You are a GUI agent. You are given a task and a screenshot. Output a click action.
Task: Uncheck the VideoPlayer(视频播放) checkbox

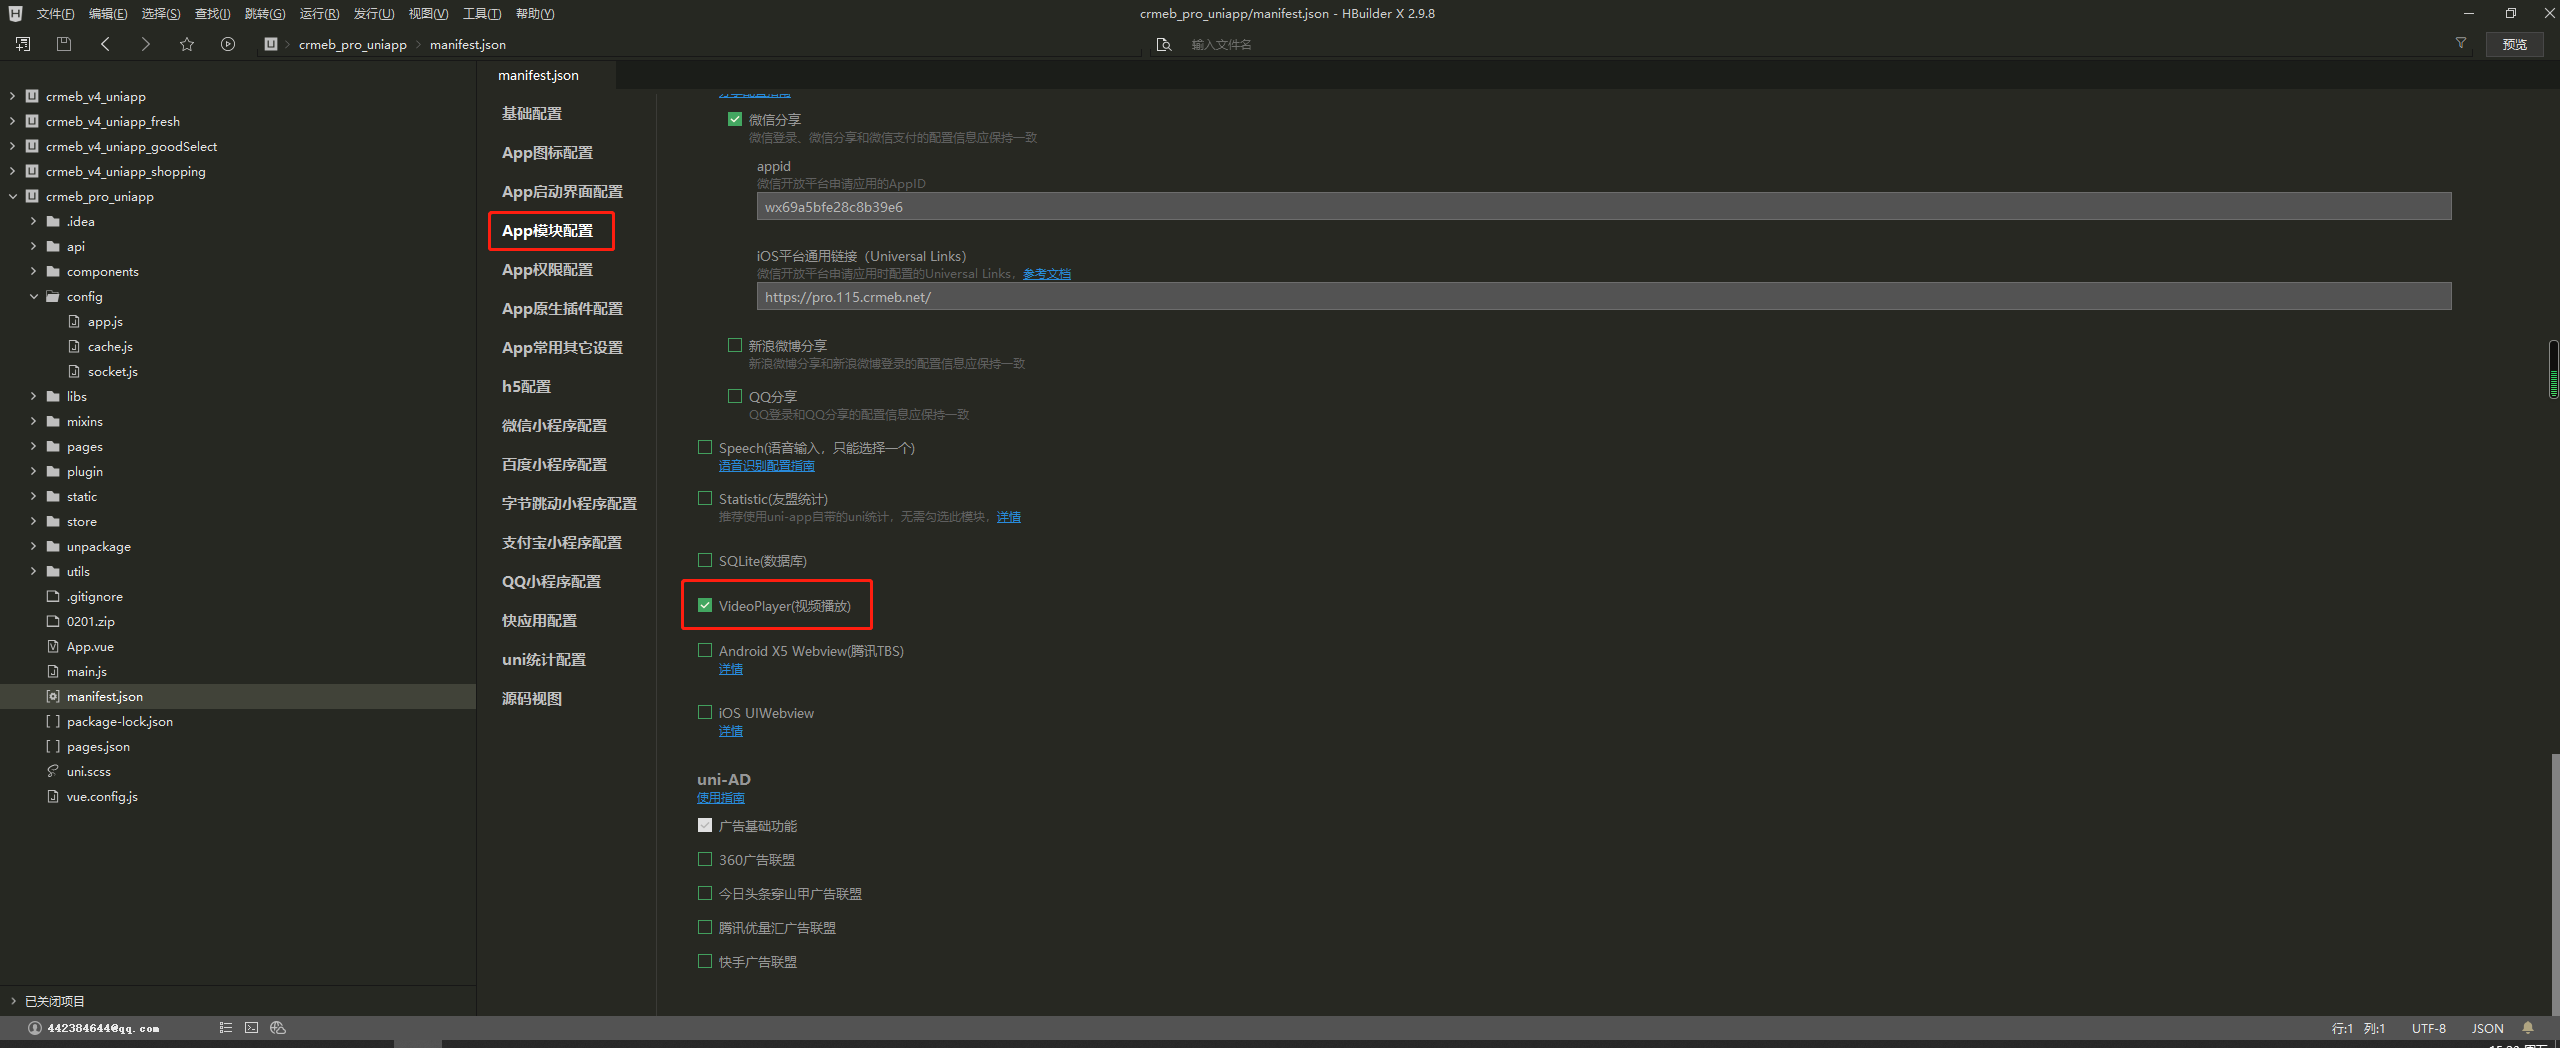click(705, 605)
